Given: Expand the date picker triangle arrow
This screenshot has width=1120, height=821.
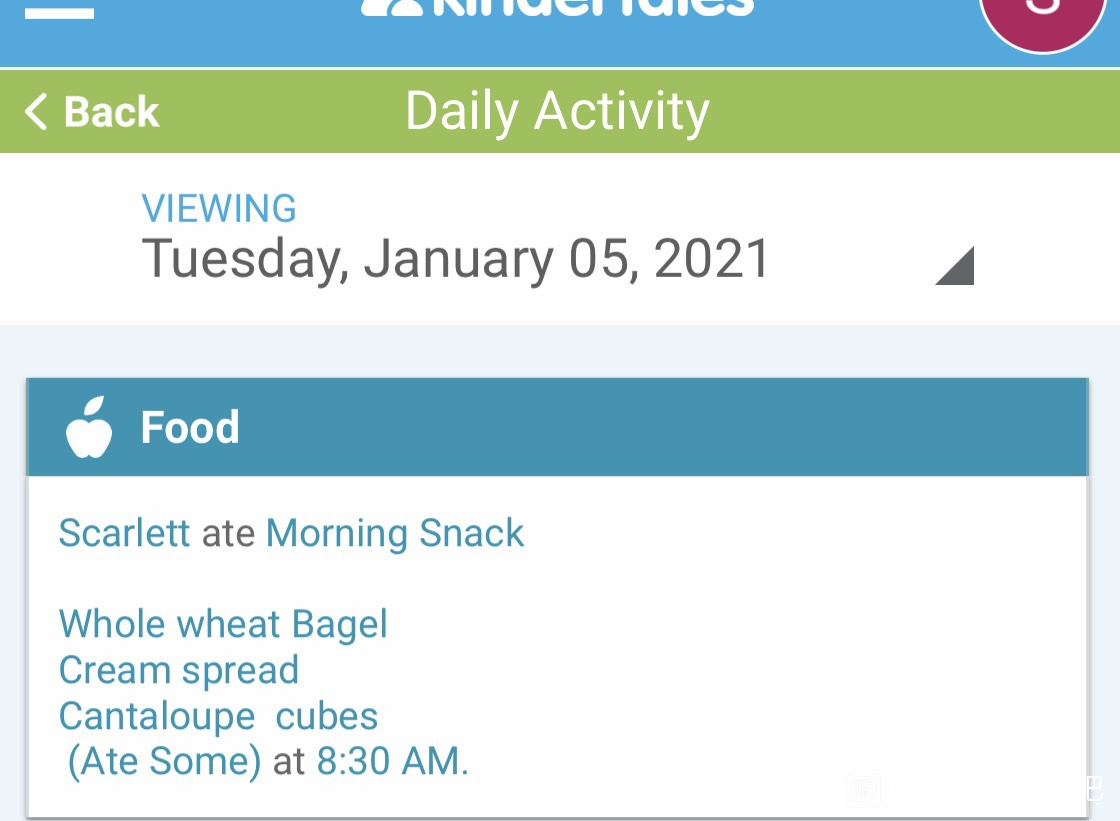Looking at the screenshot, I should (x=955, y=266).
